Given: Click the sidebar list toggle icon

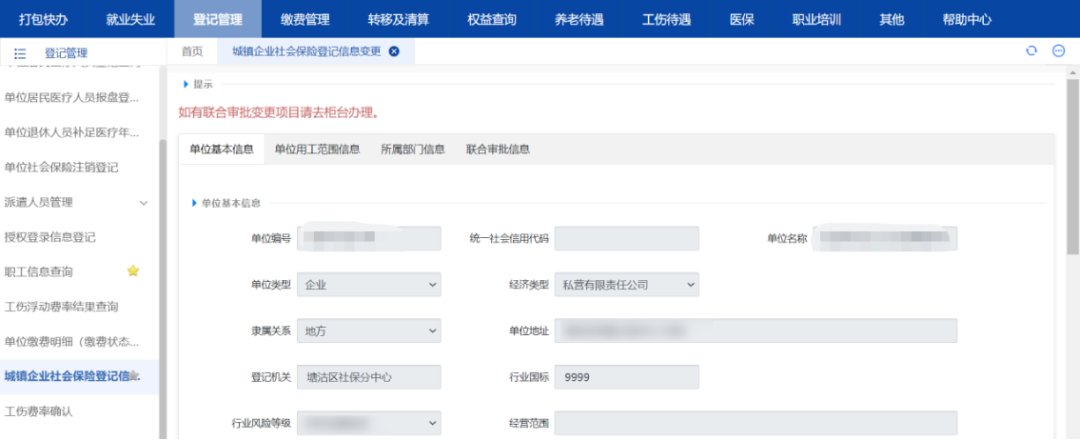Looking at the screenshot, I should click(20, 53).
